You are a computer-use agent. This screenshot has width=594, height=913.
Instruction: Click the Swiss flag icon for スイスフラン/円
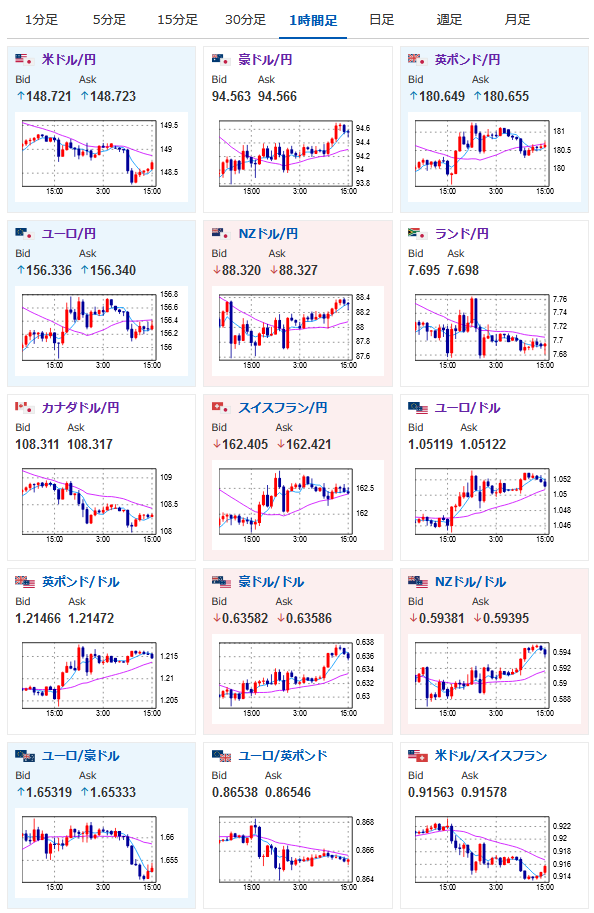coord(221,407)
